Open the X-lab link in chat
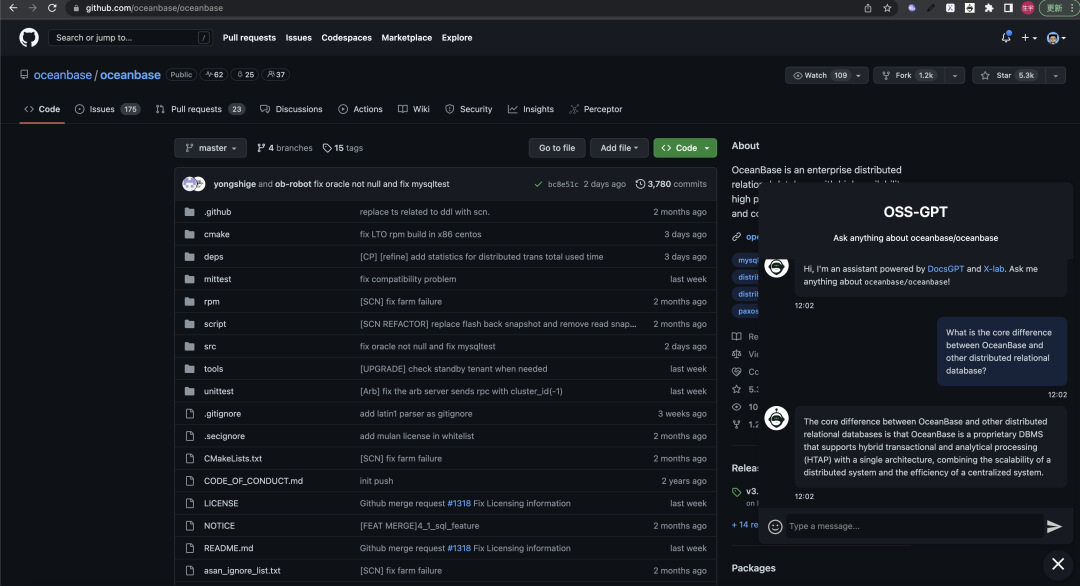Screen dimensions: 1080x586 point(993,269)
